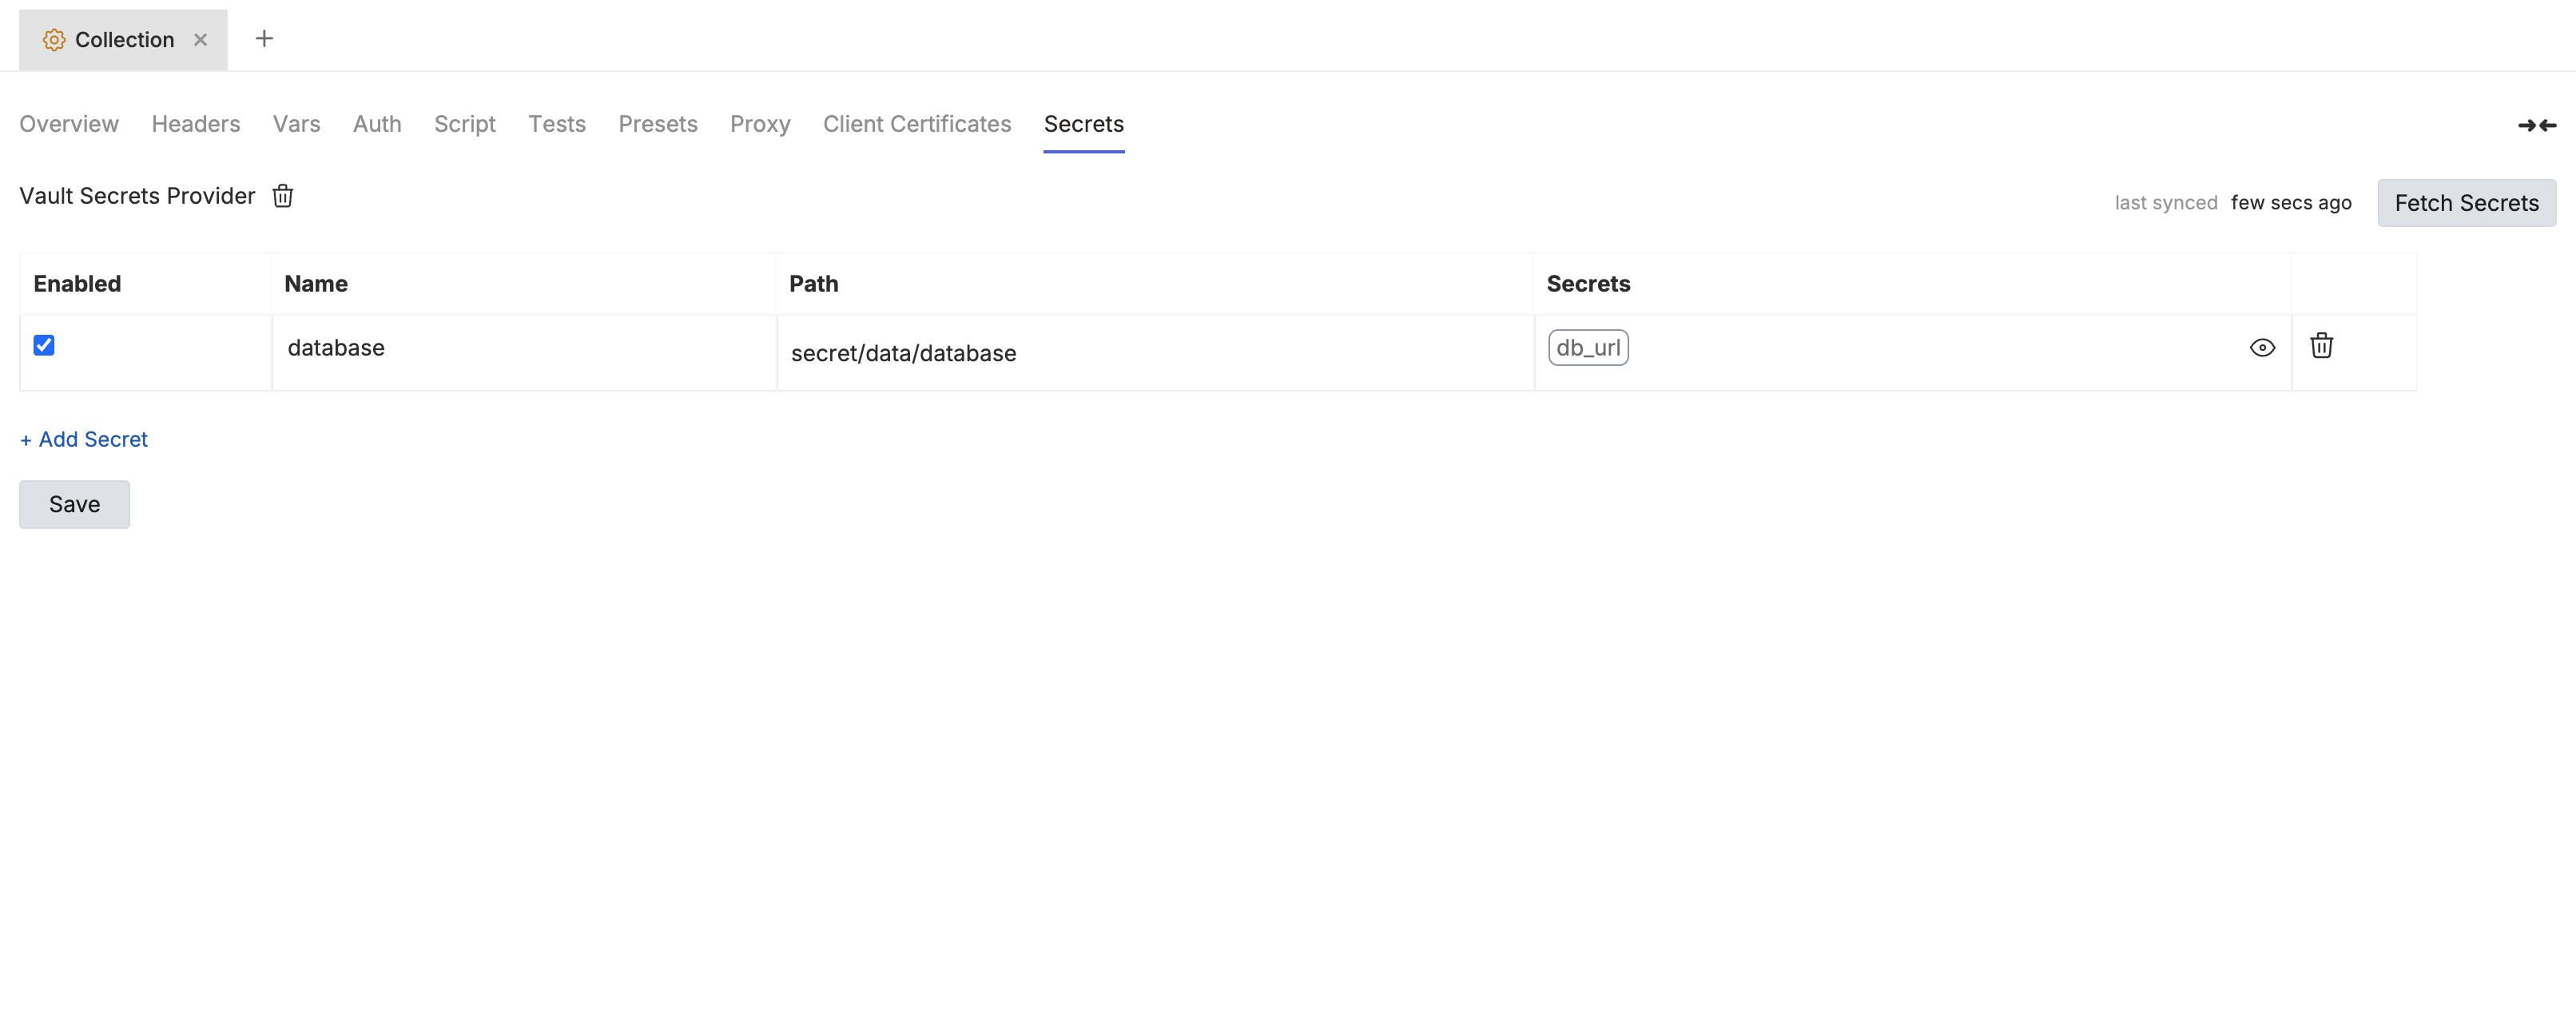
Task: Reveal the db_url secret with the eye icon
Action: 2263,348
